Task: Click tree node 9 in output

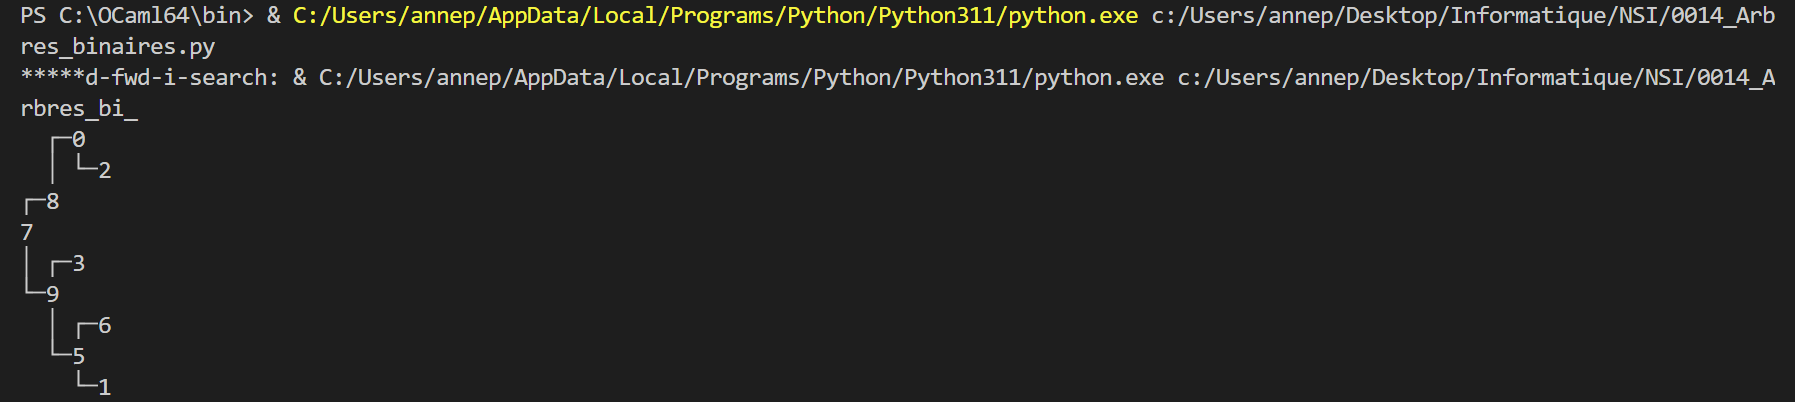Action: [53, 295]
